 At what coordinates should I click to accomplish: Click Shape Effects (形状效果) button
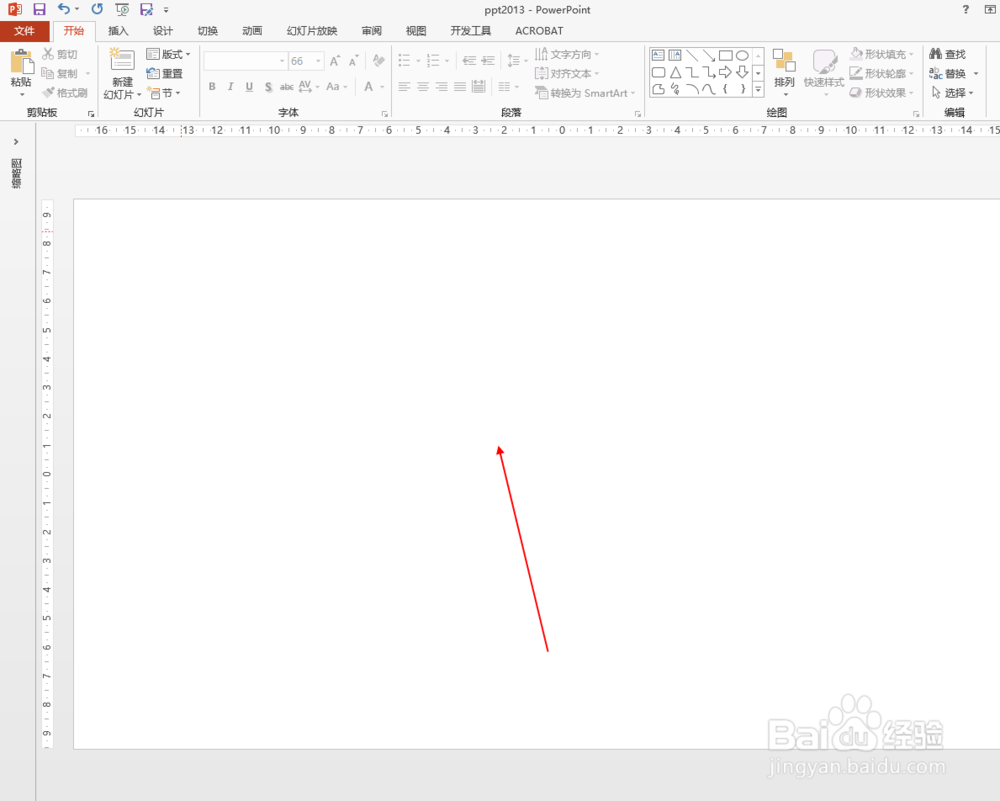coord(882,92)
